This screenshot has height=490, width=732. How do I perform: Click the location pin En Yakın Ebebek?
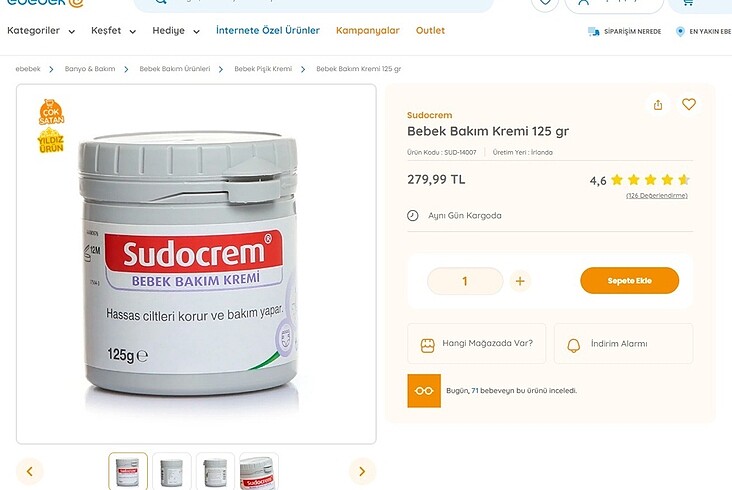pos(680,31)
